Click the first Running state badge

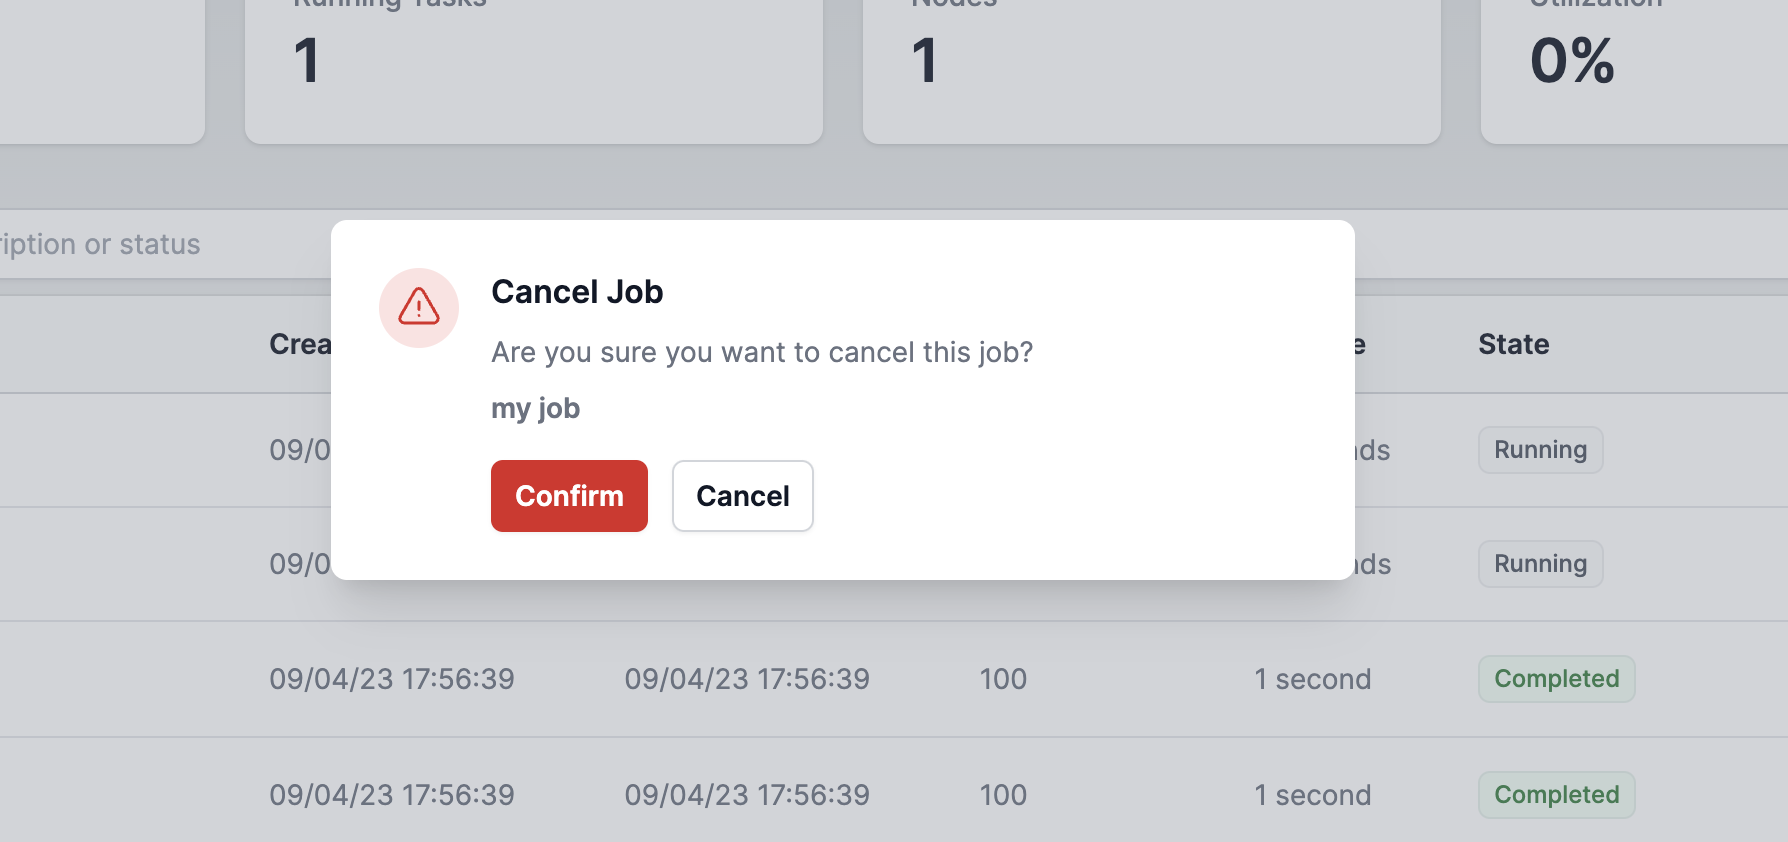click(x=1540, y=450)
